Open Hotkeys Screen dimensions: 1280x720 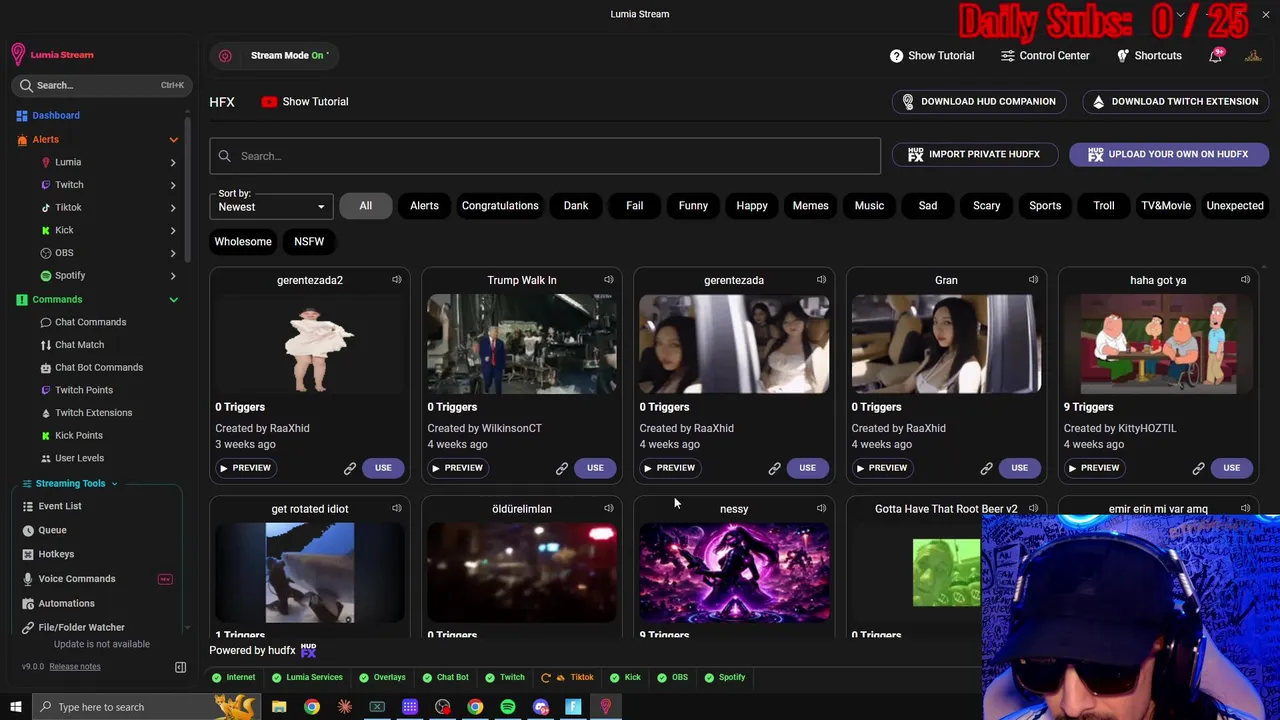56,554
